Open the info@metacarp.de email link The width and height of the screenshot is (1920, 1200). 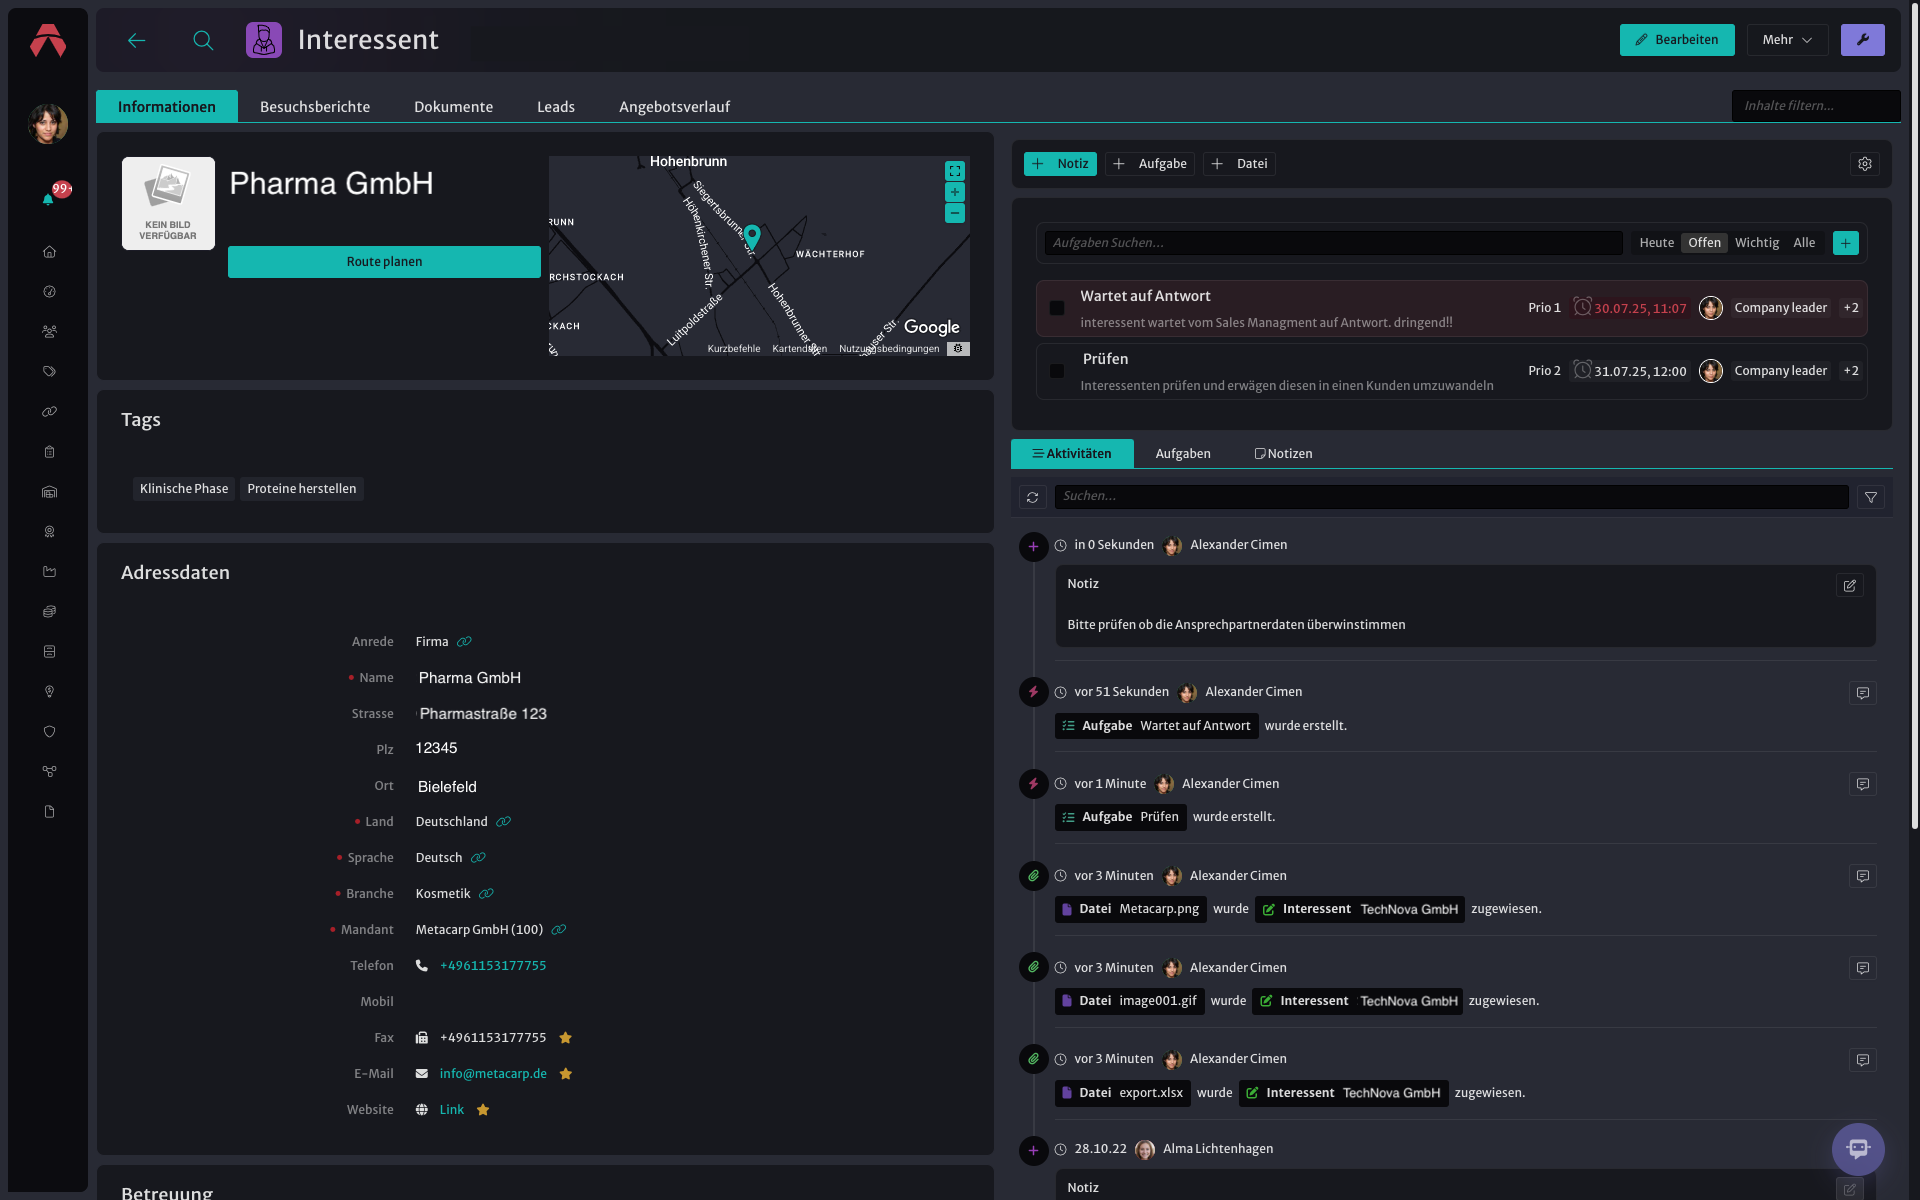(x=493, y=1074)
